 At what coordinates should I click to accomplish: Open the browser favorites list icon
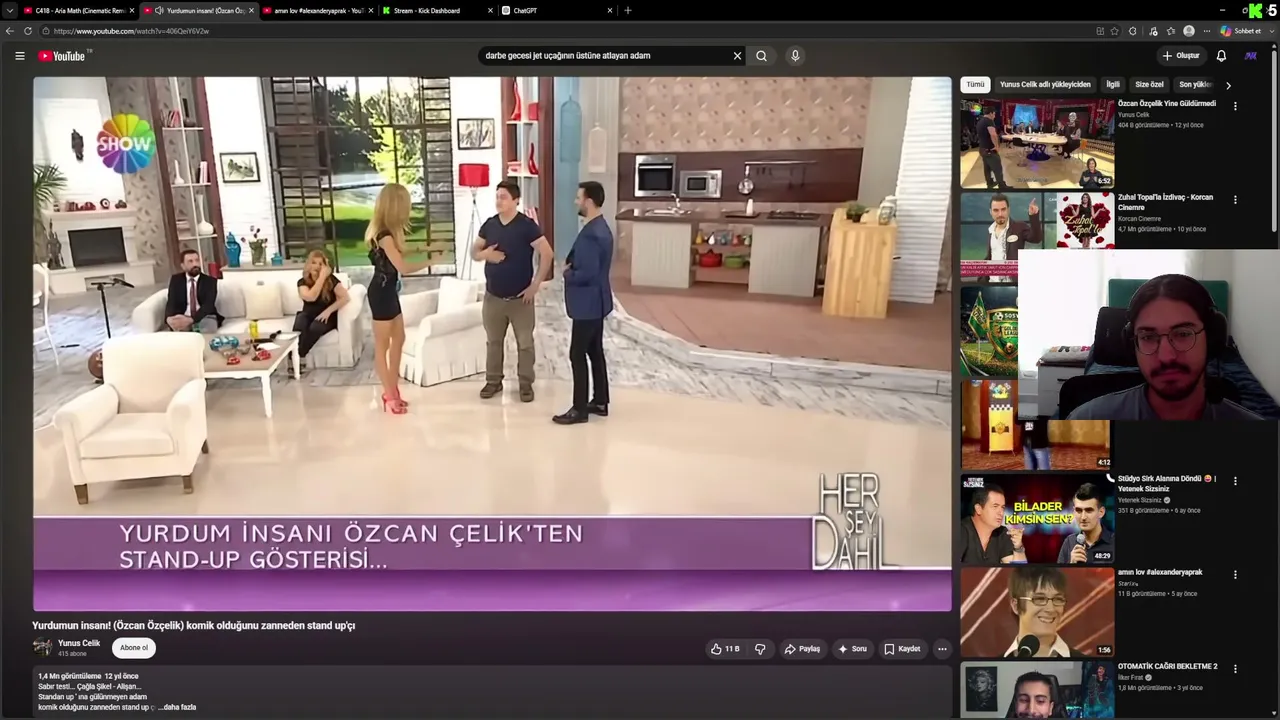point(1171,31)
